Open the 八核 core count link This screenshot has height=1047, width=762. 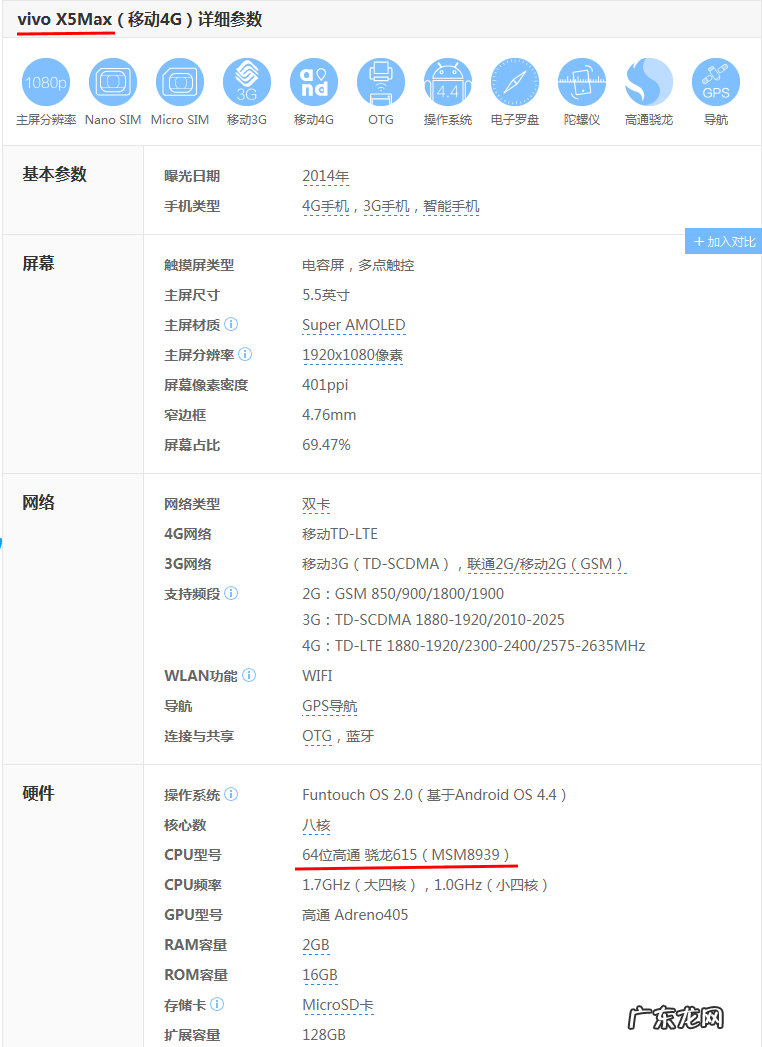316,825
